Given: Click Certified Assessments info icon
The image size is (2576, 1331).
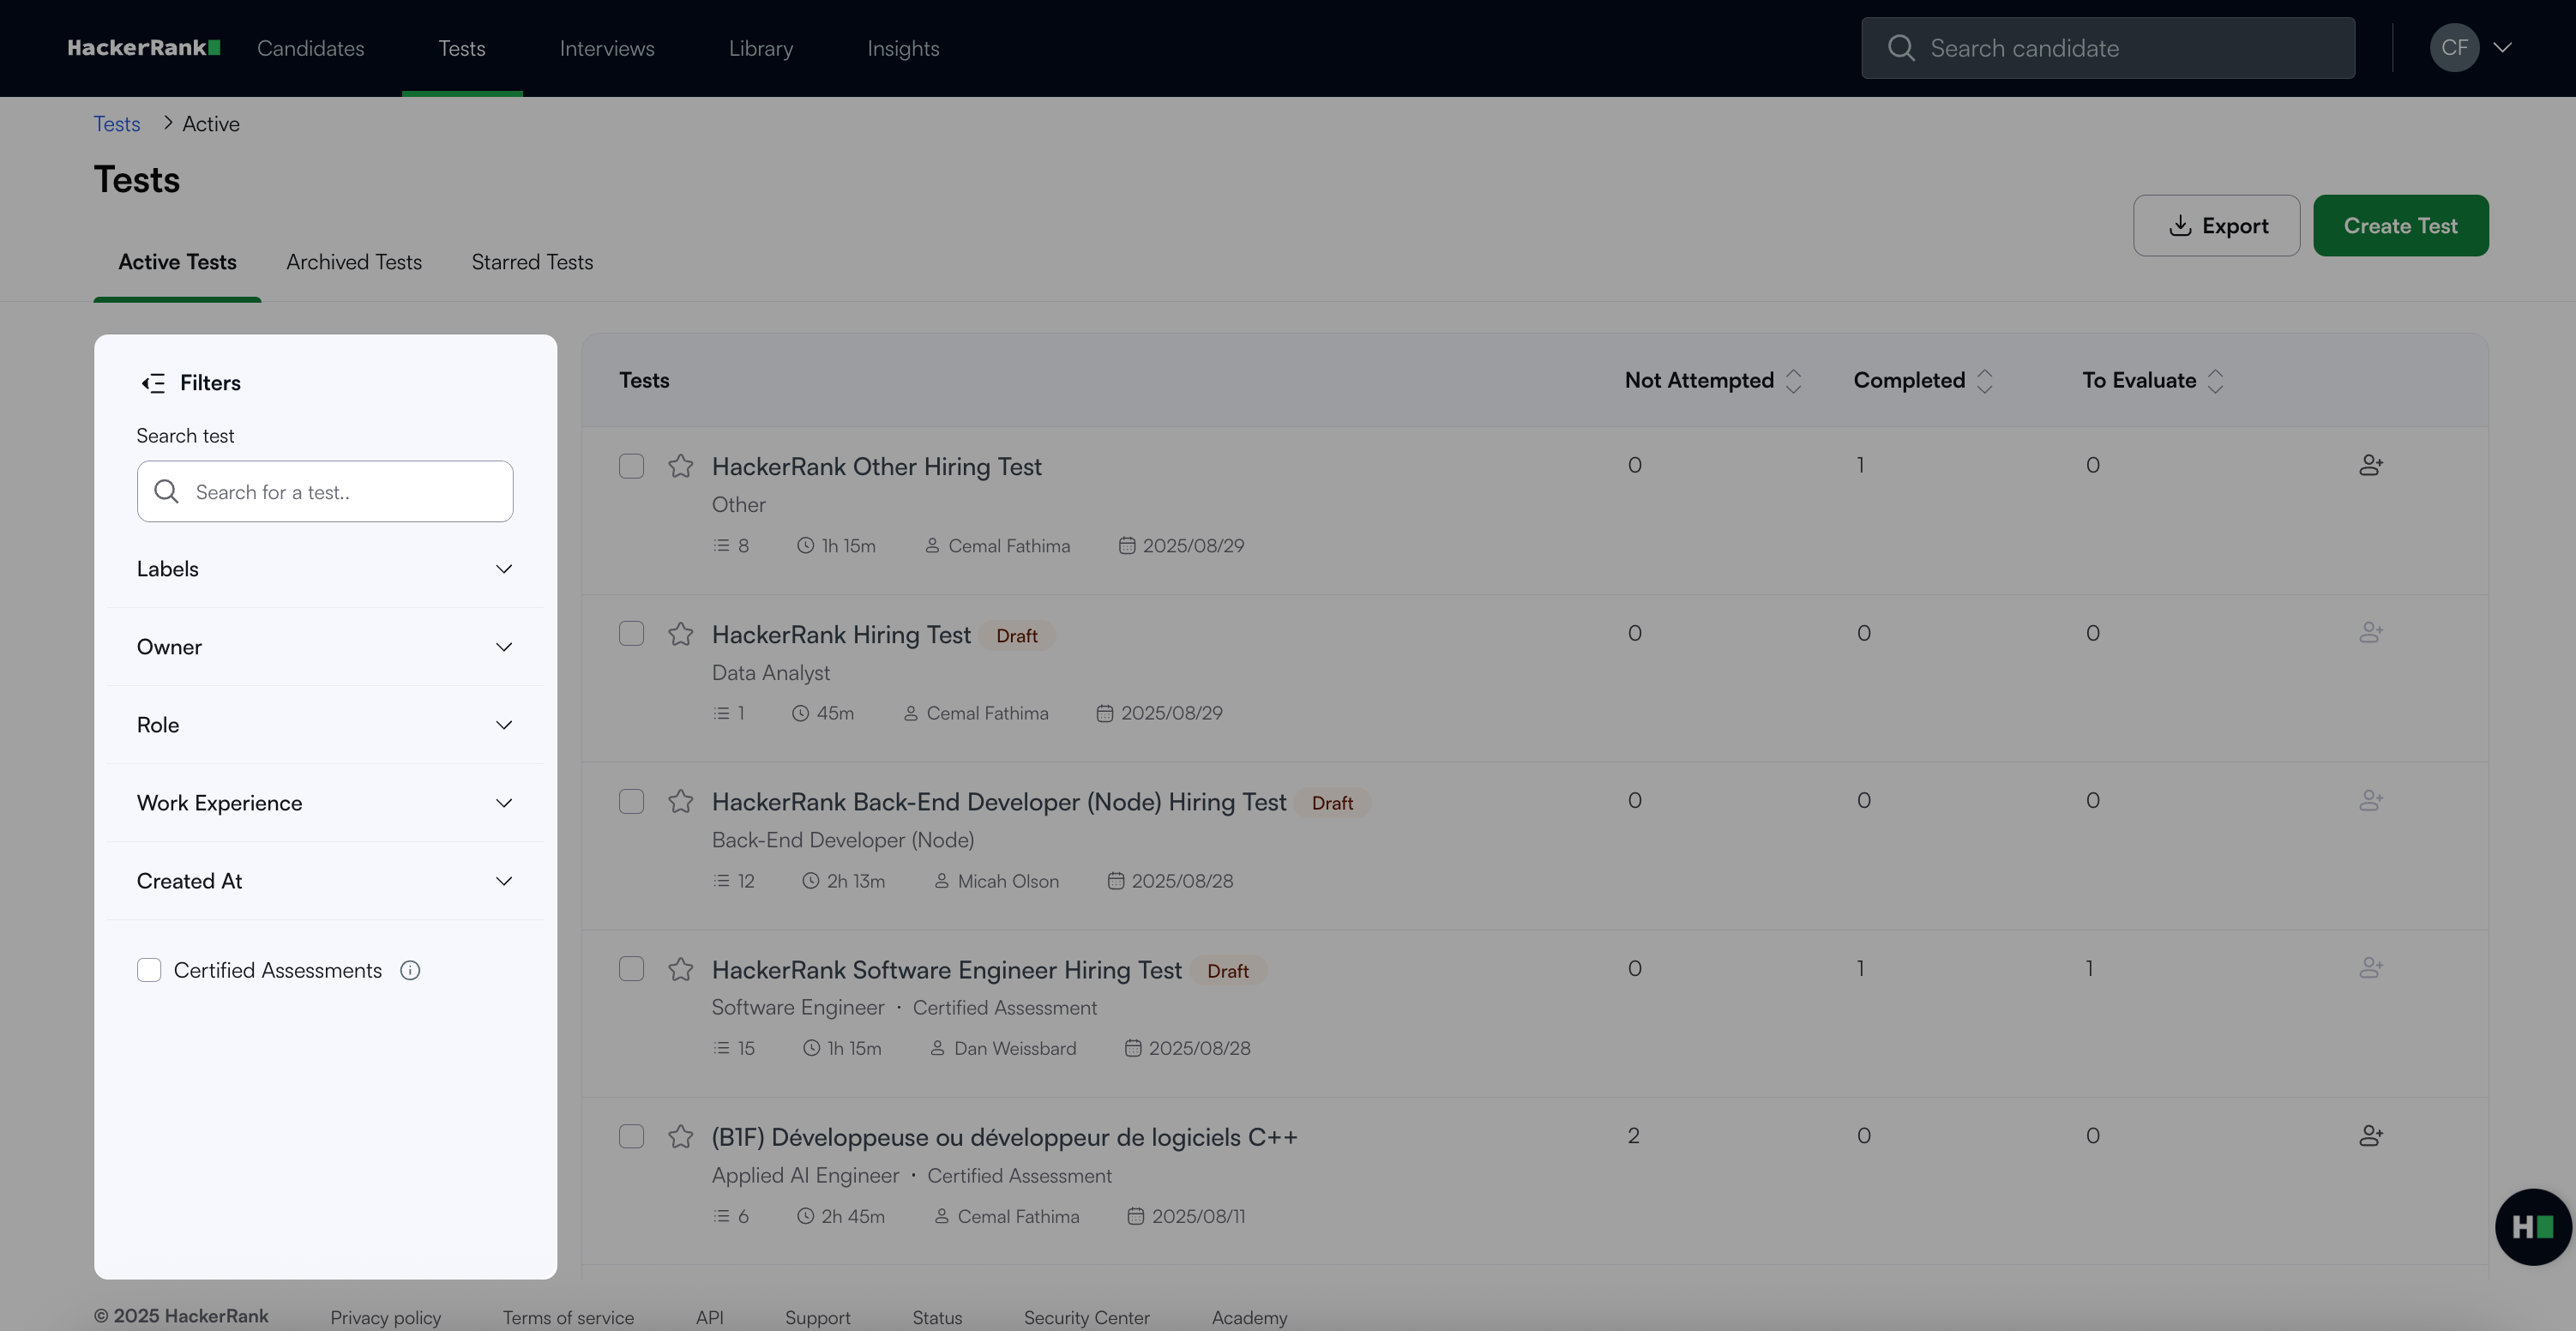Looking at the screenshot, I should [x=410, y=970].
